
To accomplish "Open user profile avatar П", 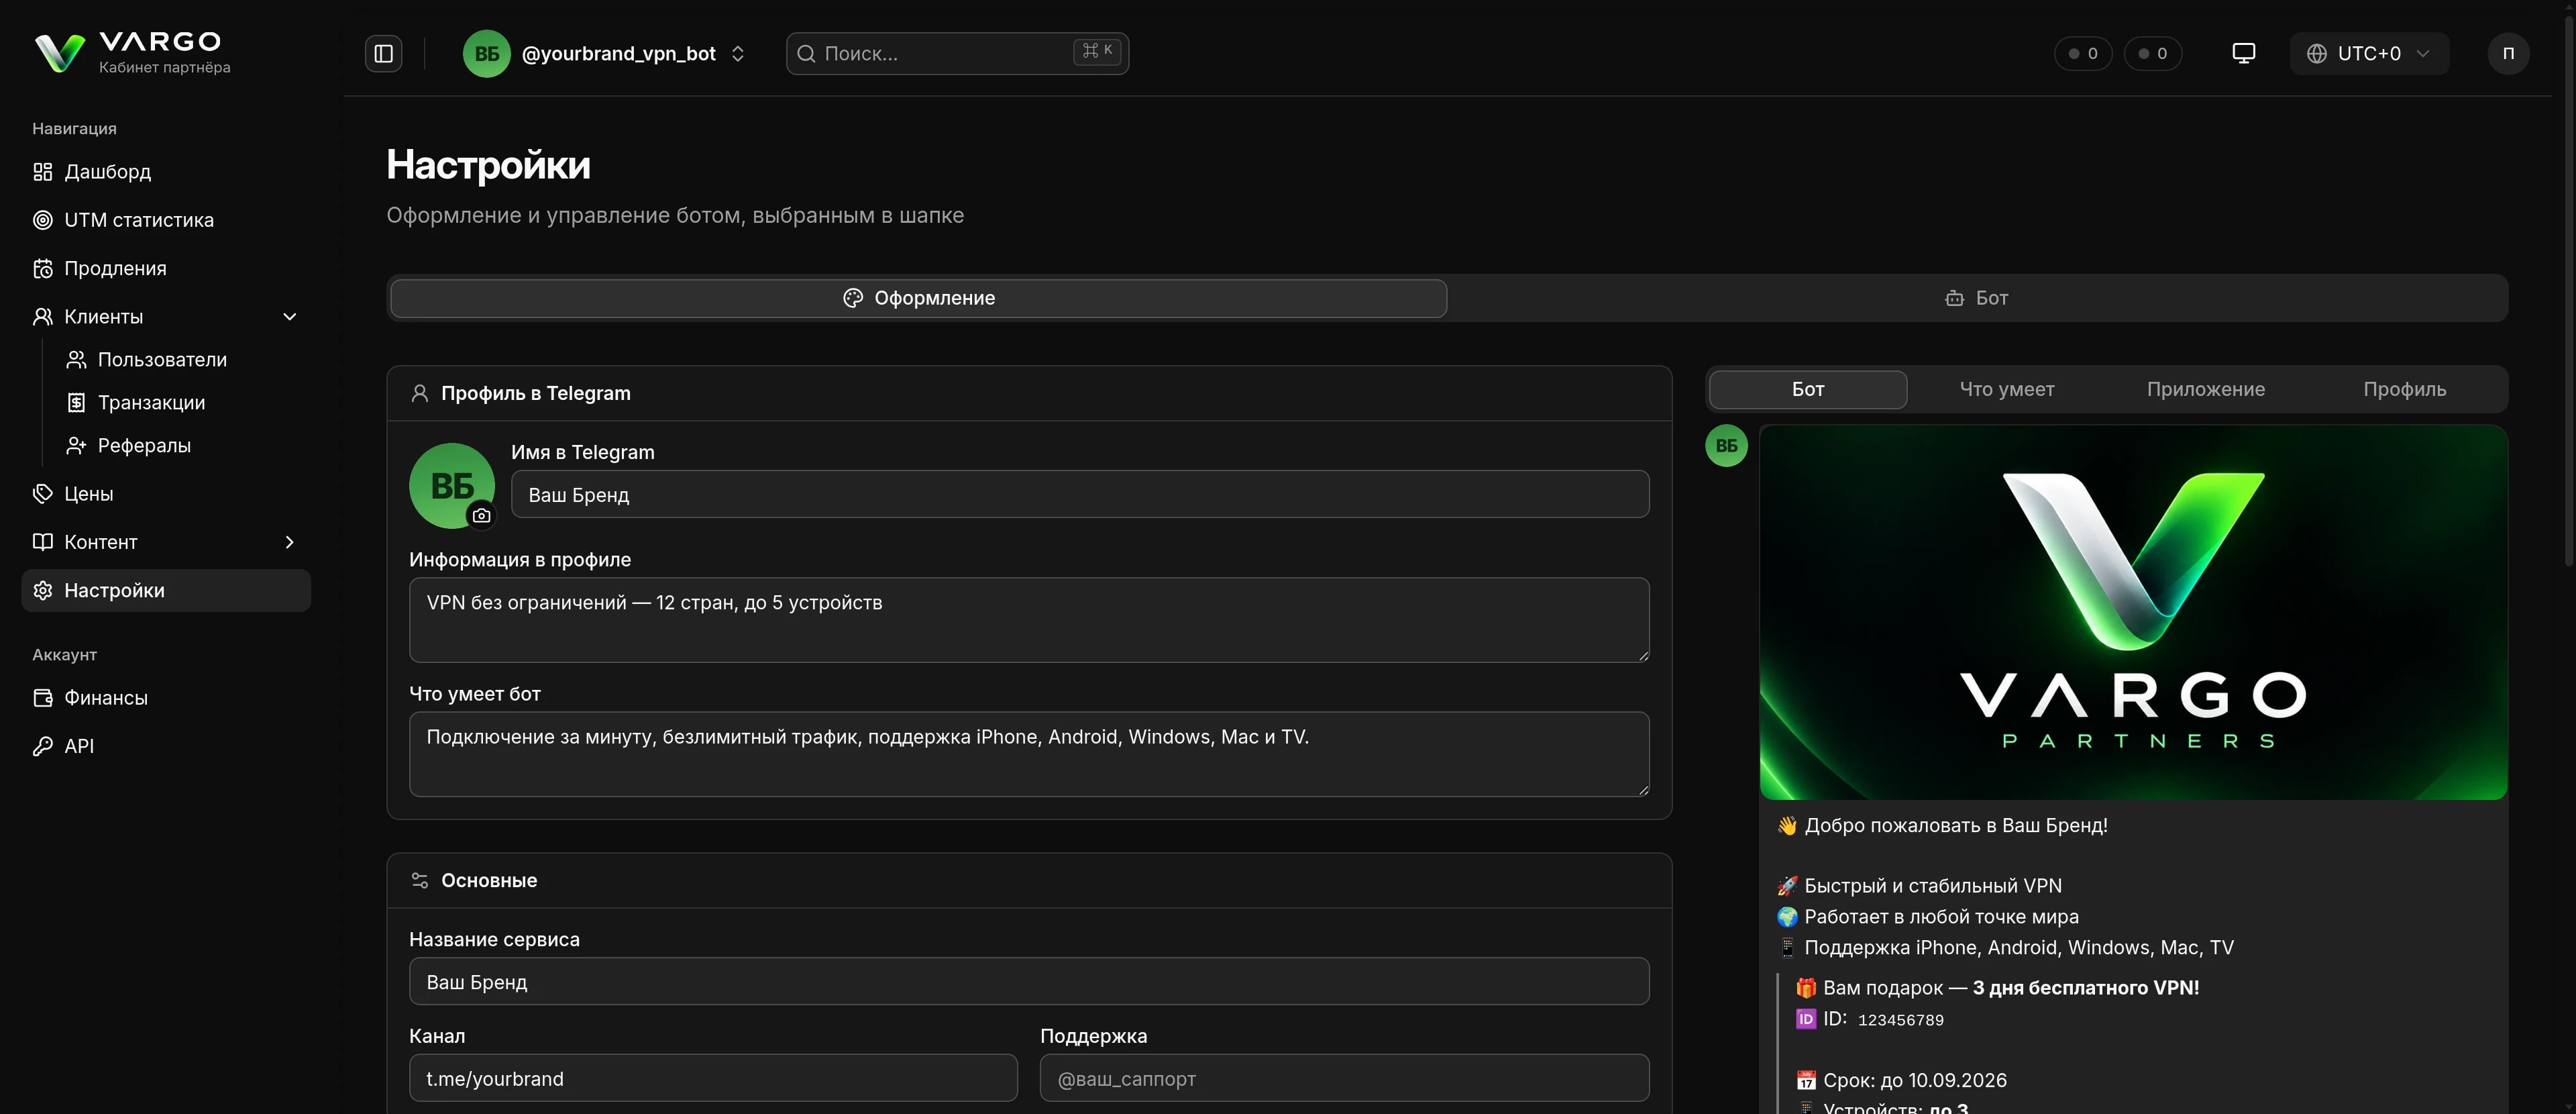I will pyautogui.click(x=2508, y=53).
